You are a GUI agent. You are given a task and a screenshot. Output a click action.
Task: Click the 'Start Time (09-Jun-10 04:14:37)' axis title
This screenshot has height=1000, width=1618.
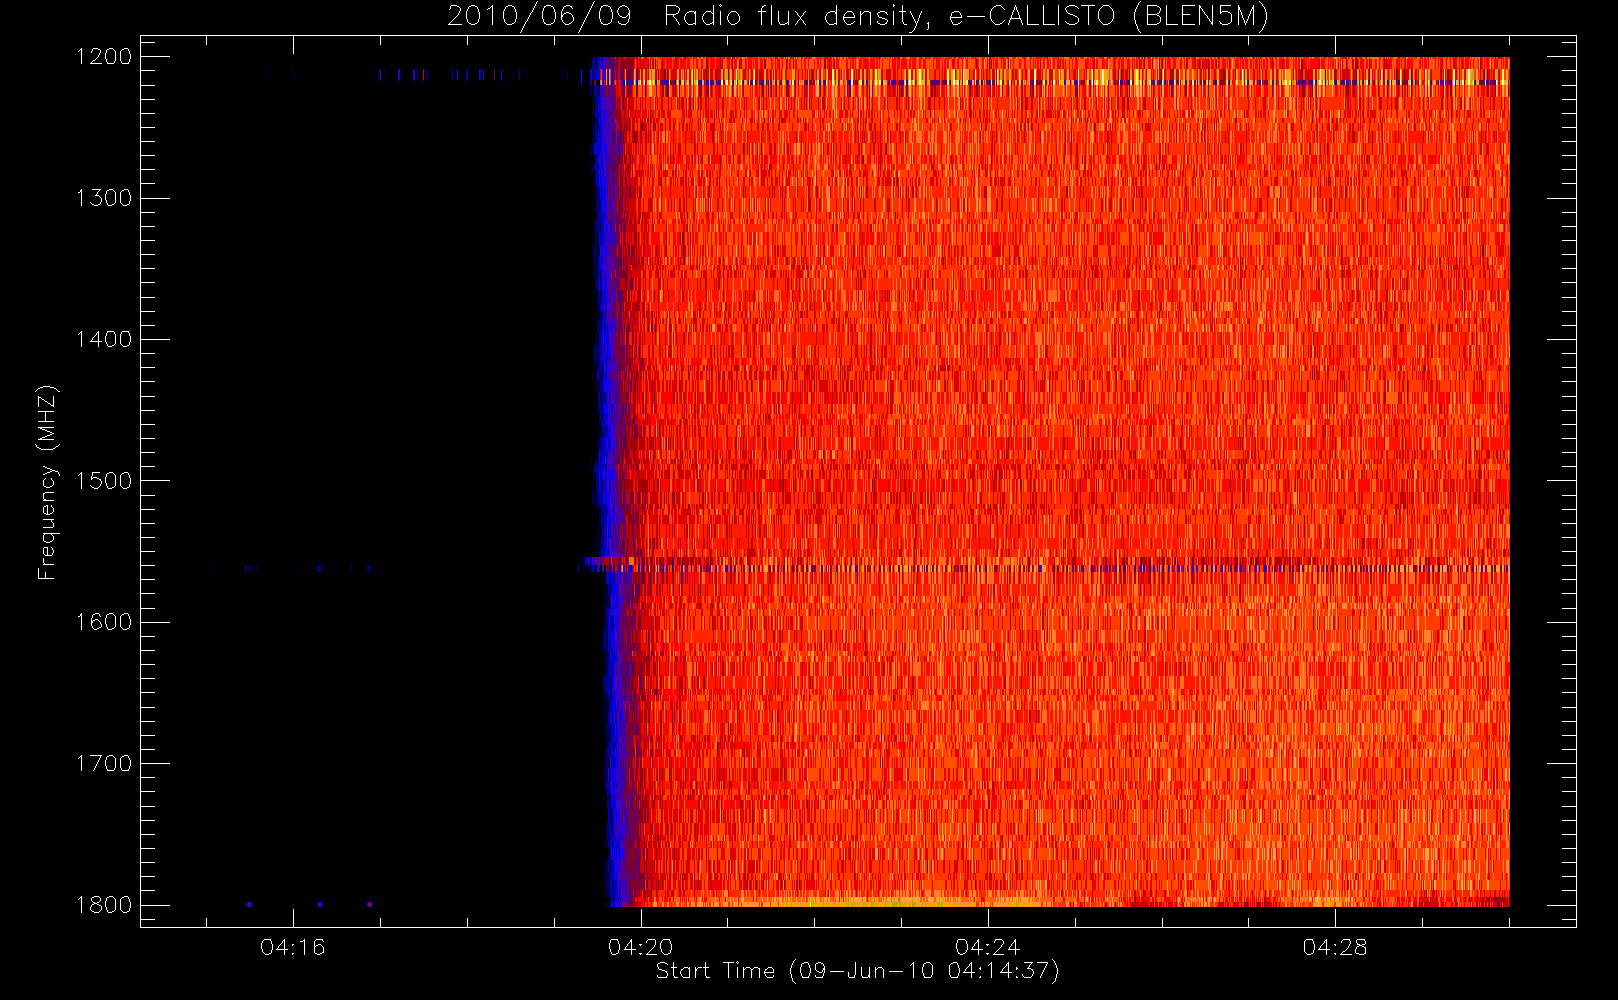858,971
